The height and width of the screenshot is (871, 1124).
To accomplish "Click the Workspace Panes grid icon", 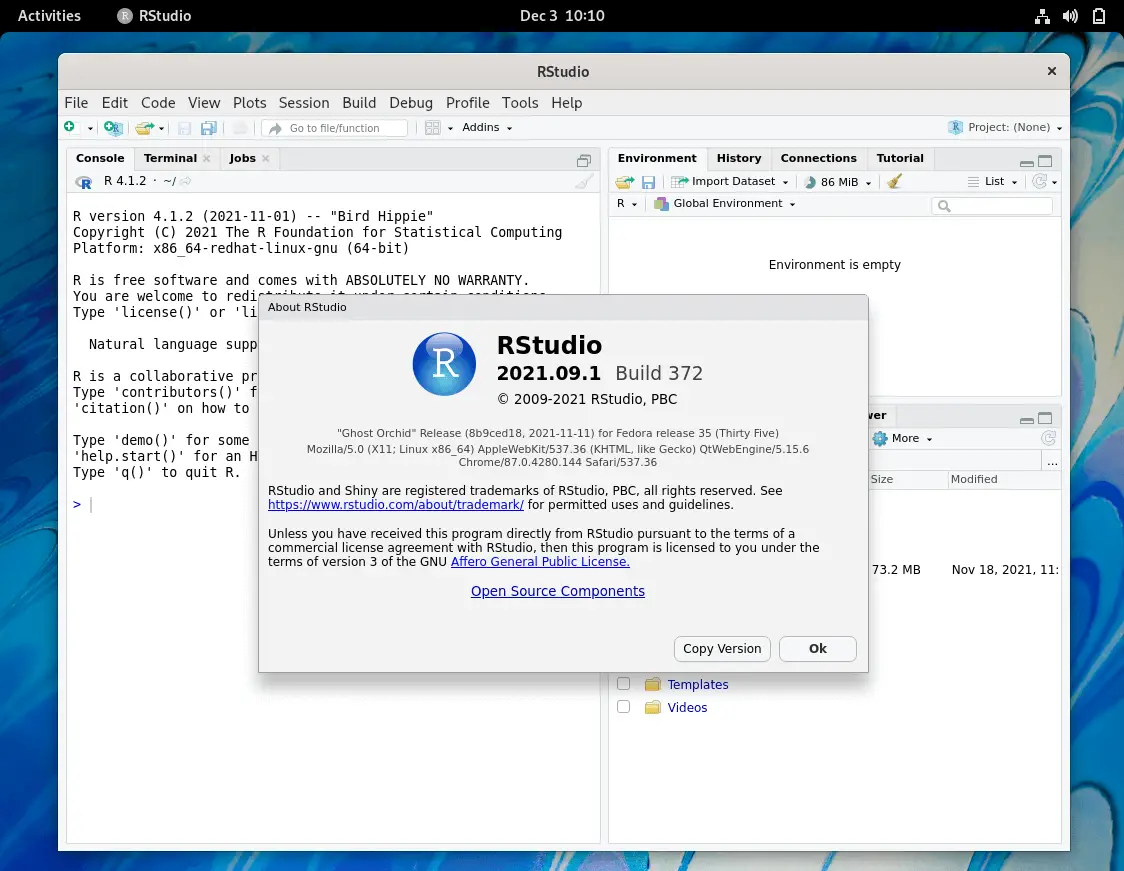I will (432, 128).
